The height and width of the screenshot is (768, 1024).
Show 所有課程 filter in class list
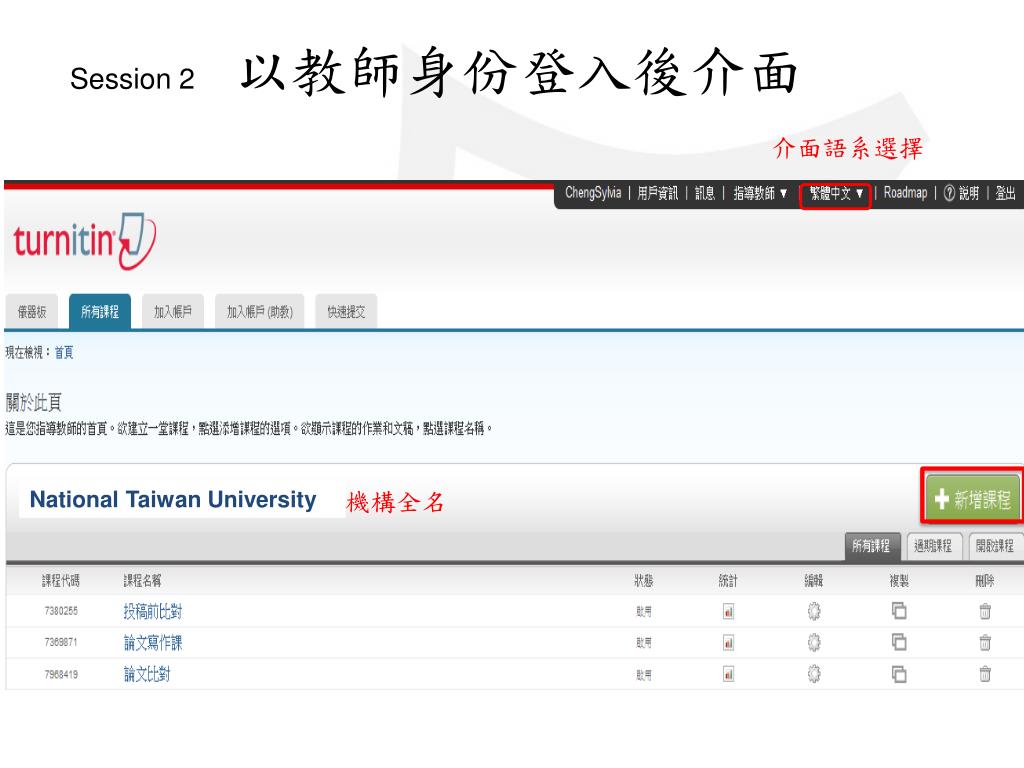pos(871,546)
